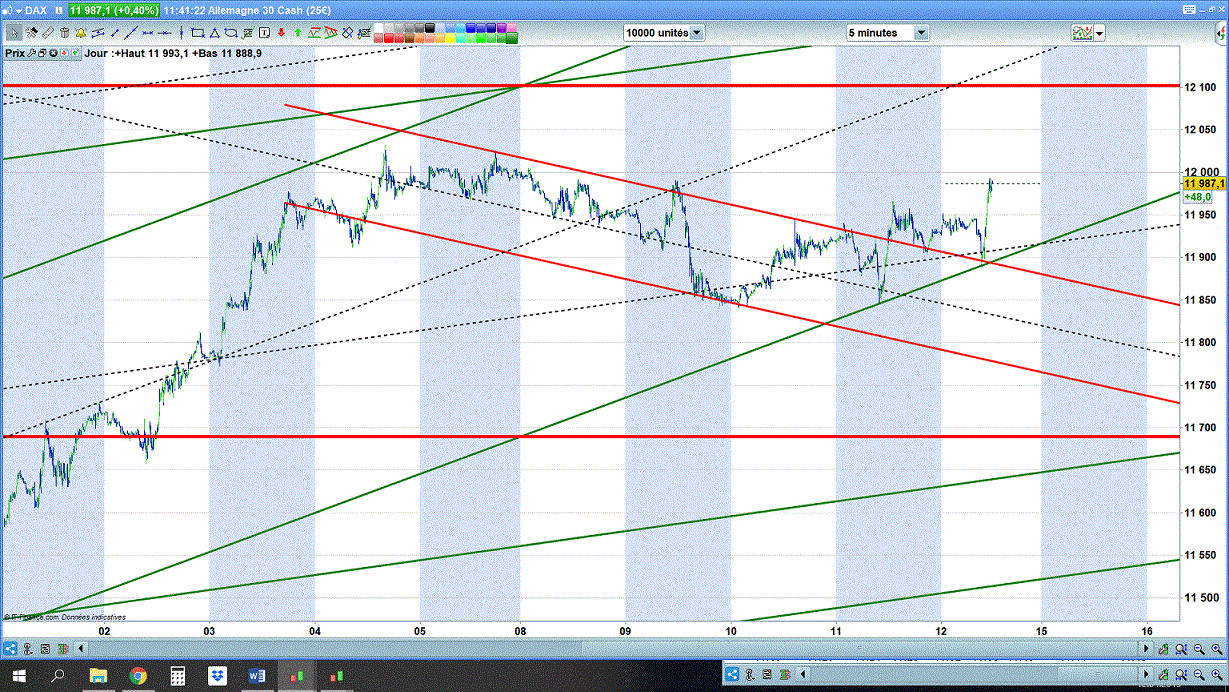Click date label '08' on time axis

521,631
